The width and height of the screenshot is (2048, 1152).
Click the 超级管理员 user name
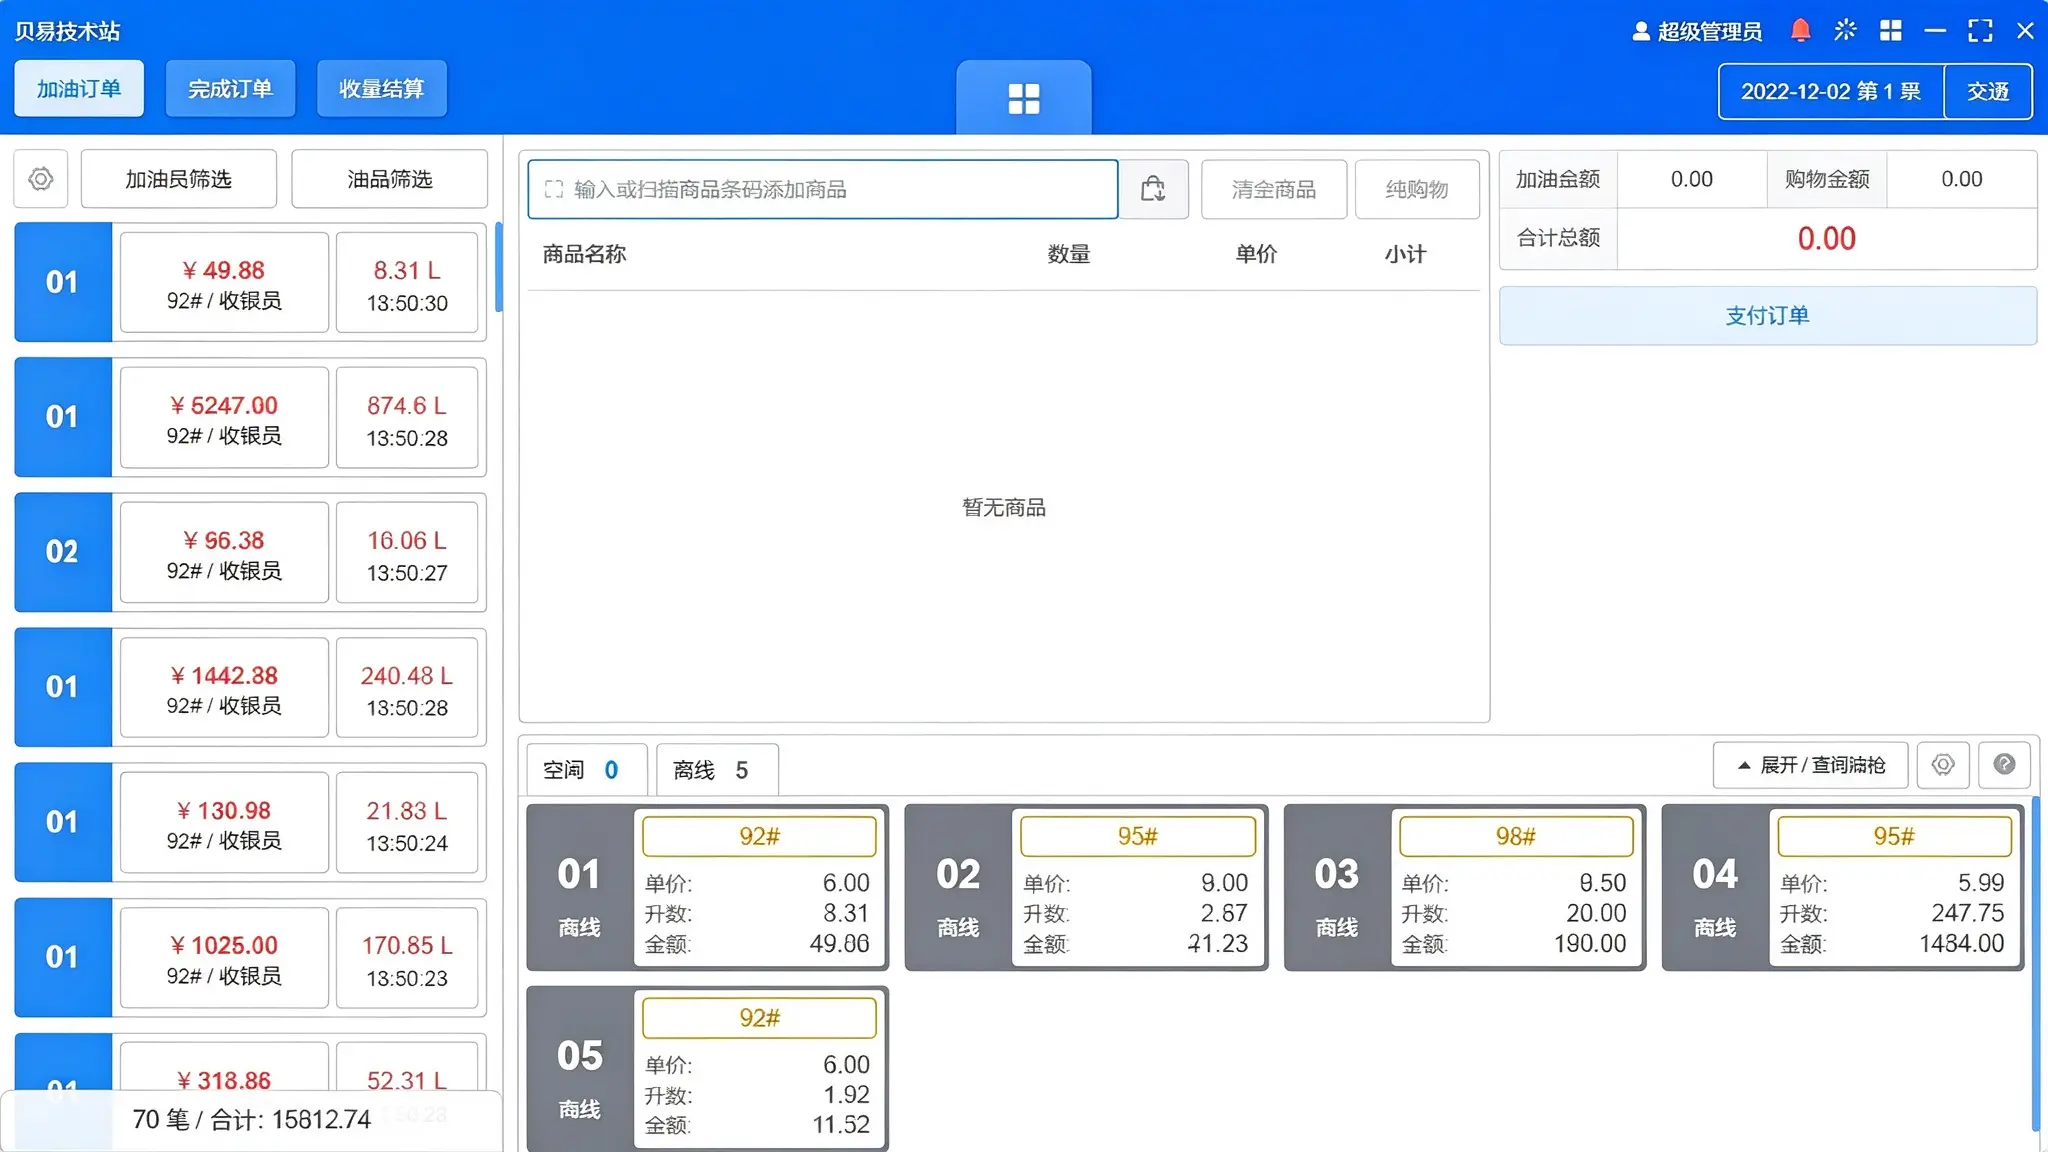tap(1709, 32)
